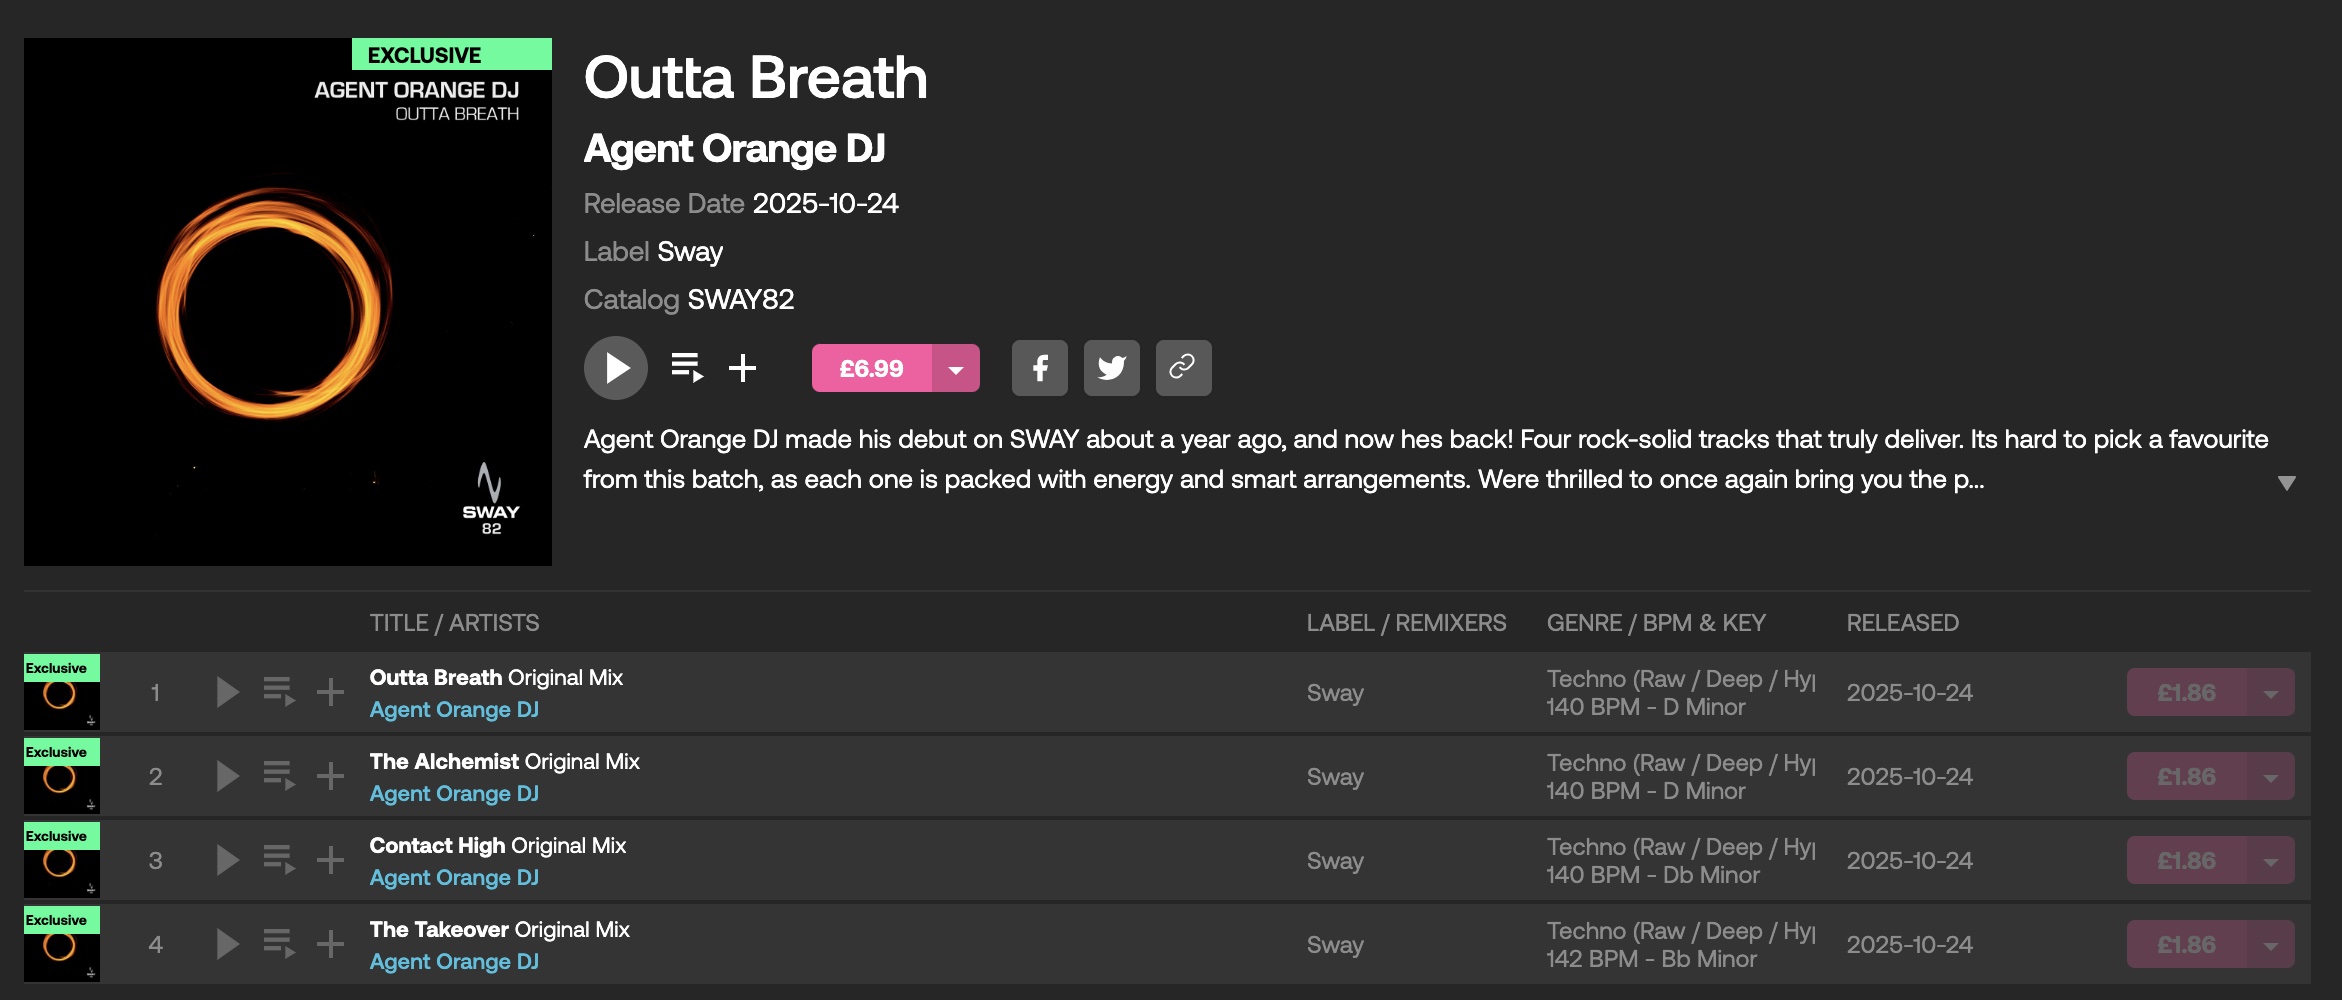Add the release to a playlist with plus icon
The image size is (2342, 1000).
(742, 368)
